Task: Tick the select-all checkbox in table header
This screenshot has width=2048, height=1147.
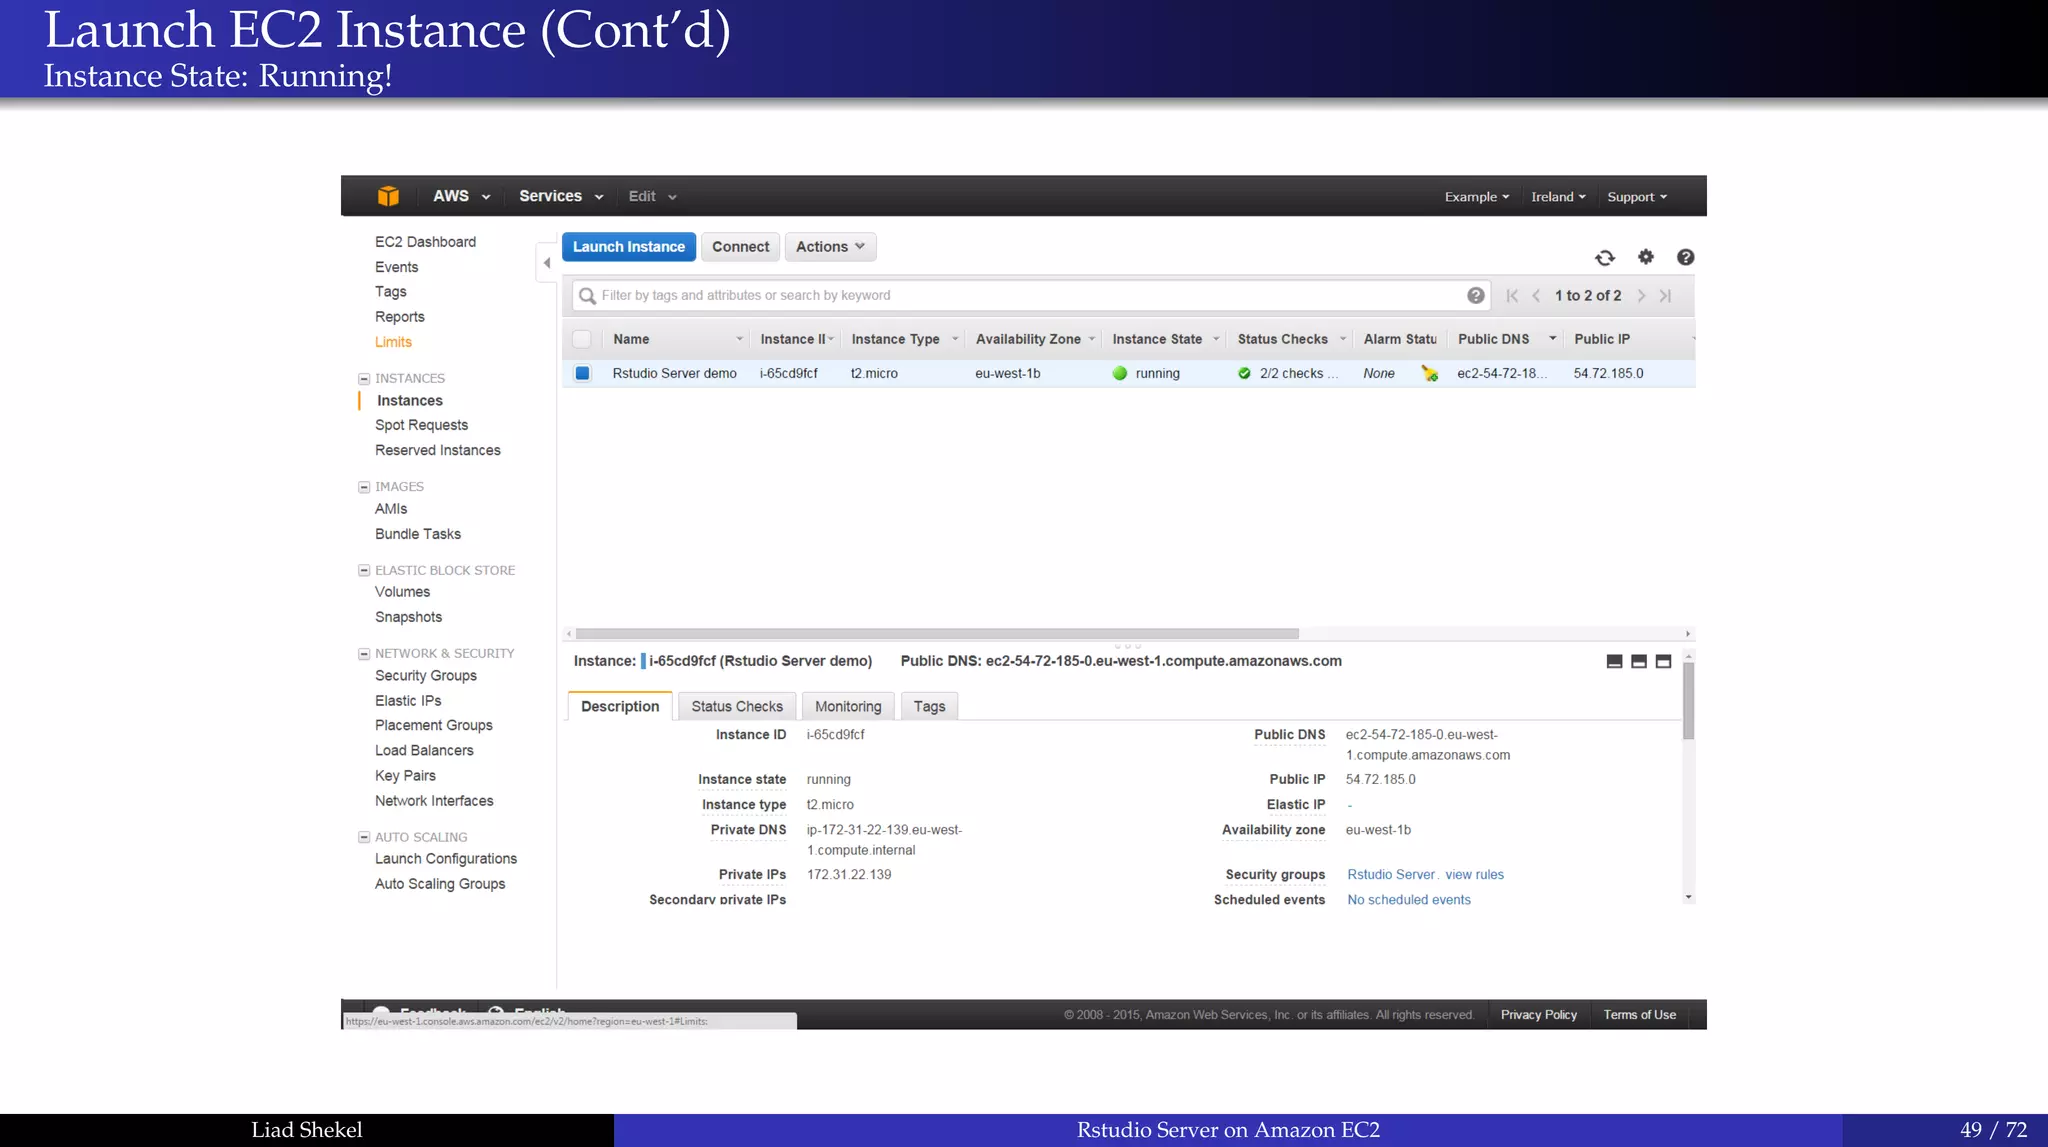Action: 582,339
